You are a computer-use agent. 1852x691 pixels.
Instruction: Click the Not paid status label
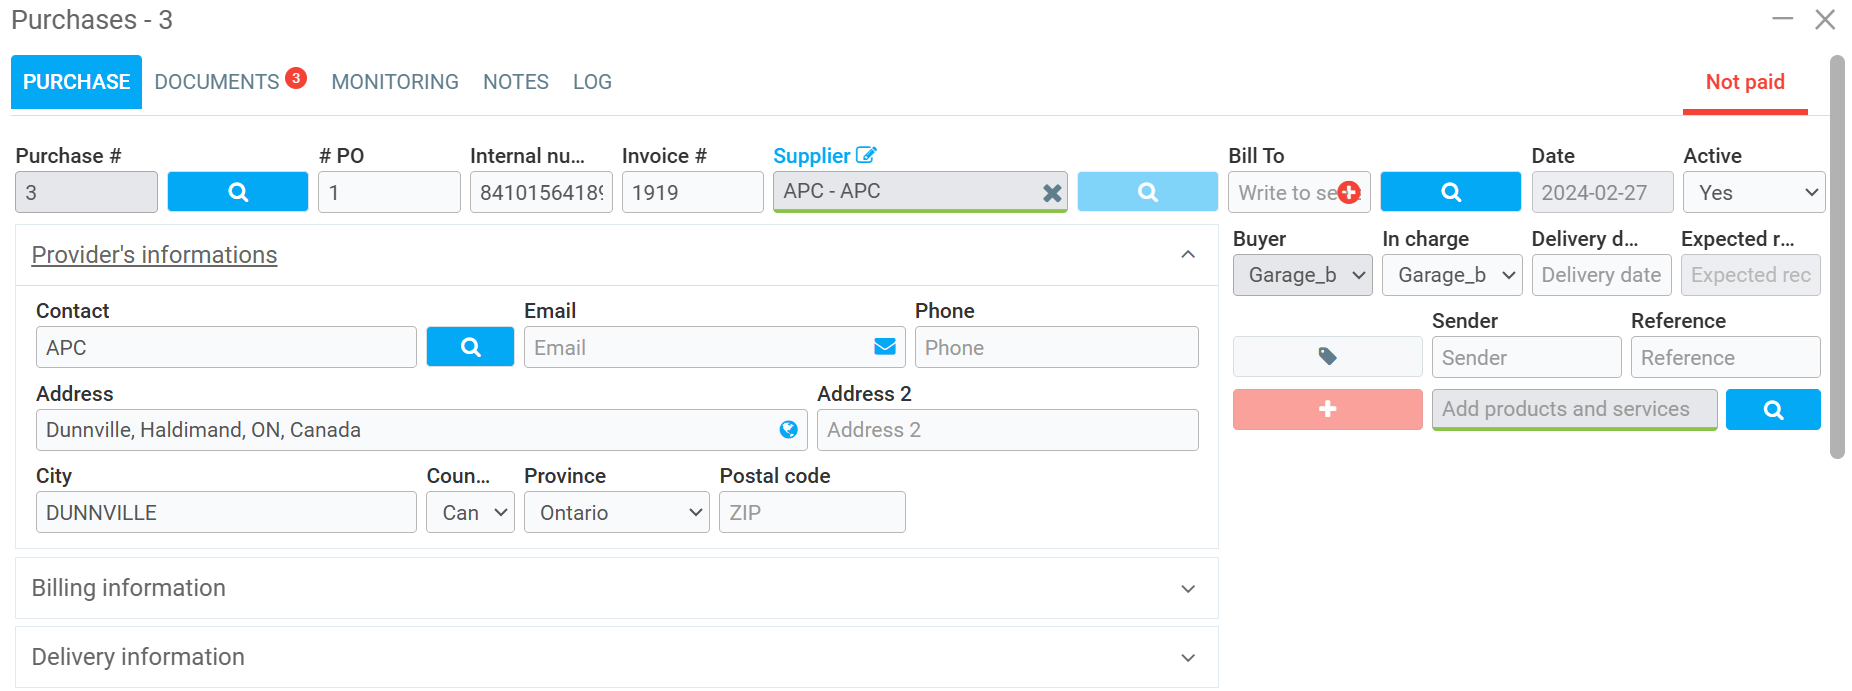[1745, 82]
